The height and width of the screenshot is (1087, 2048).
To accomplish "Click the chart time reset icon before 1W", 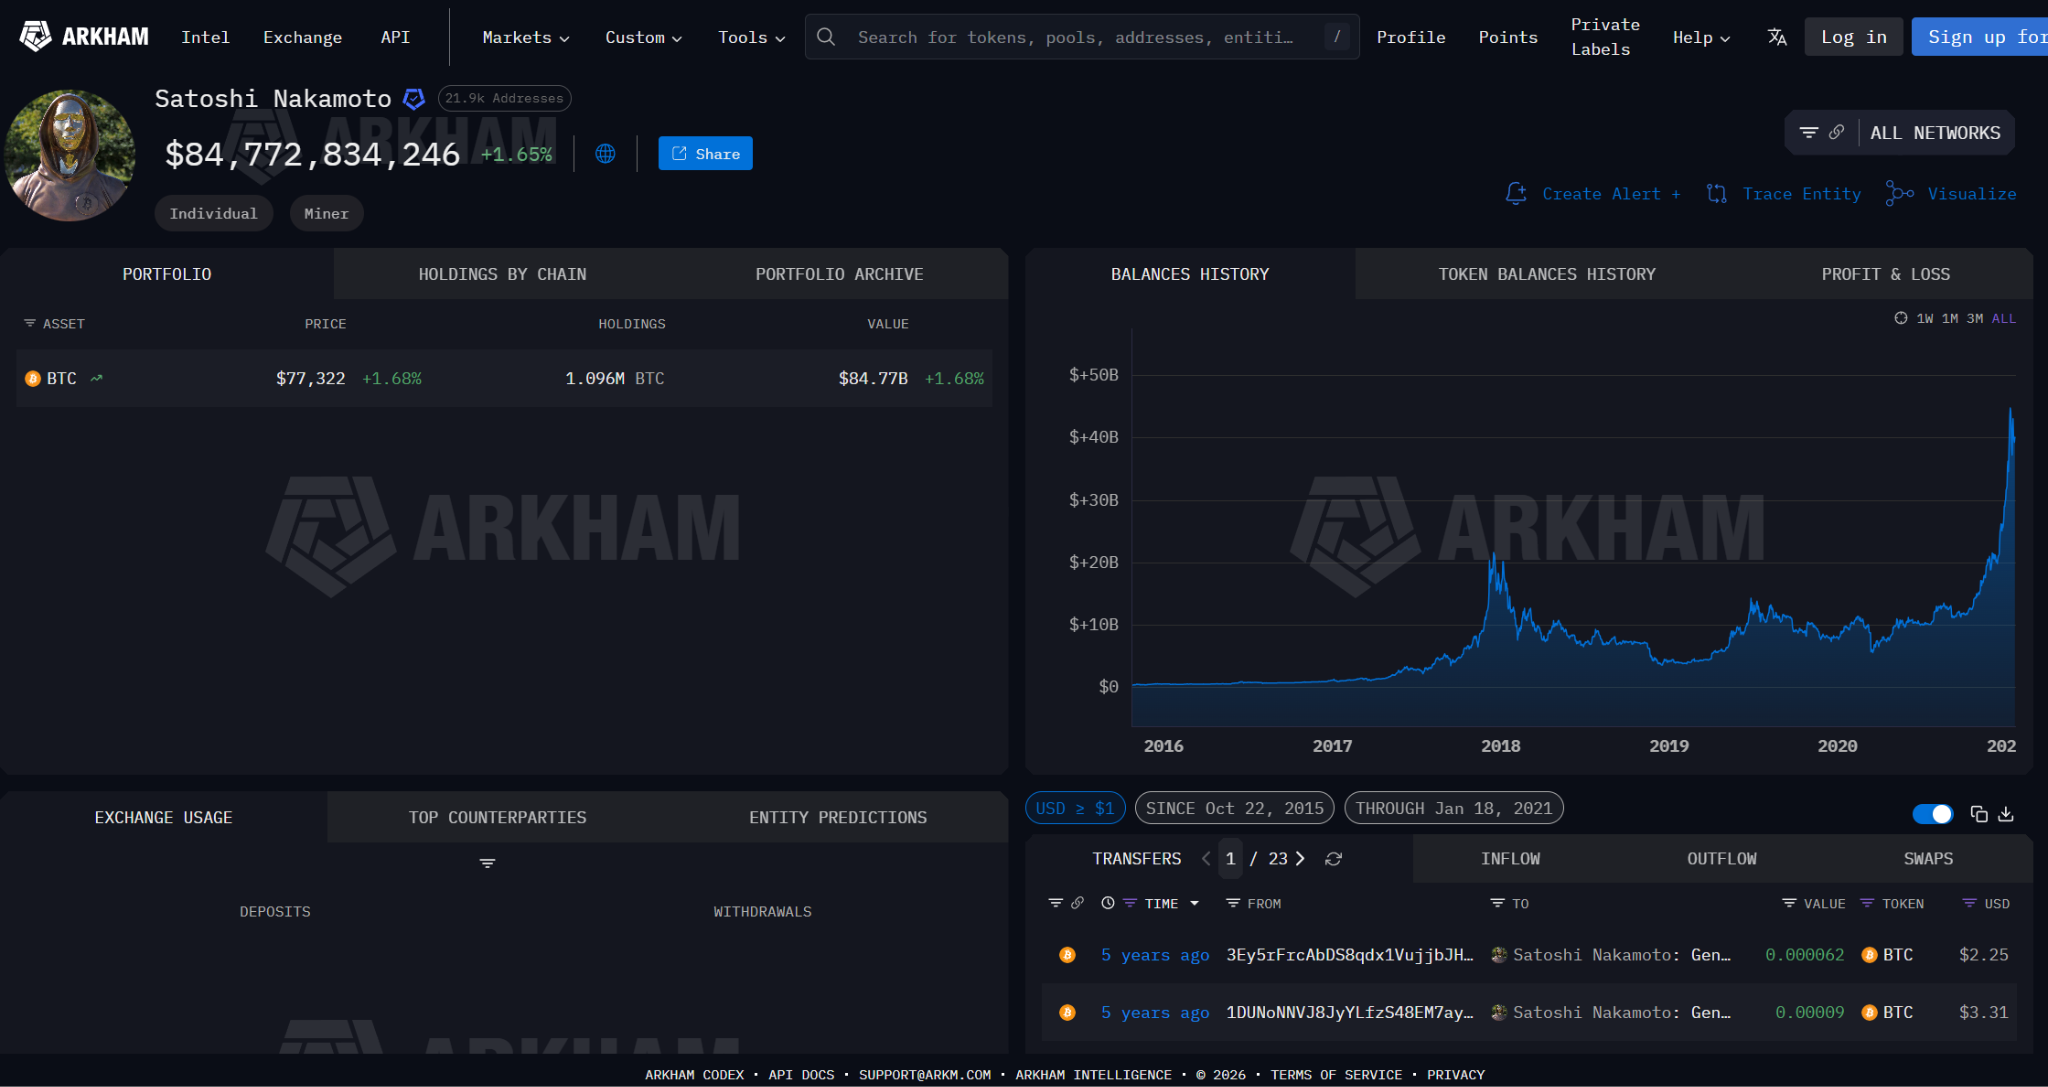I will [1900, 318].
